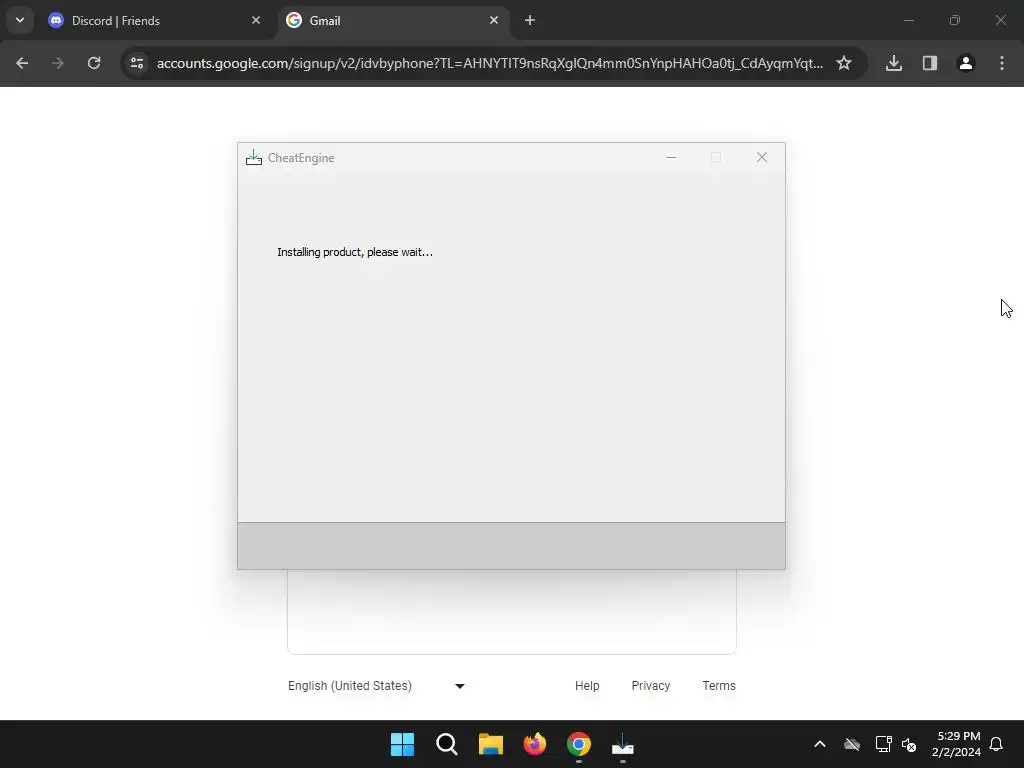1024x768 pixels.
Task: Restore down the Chrome window
Action: coord(955,20)
